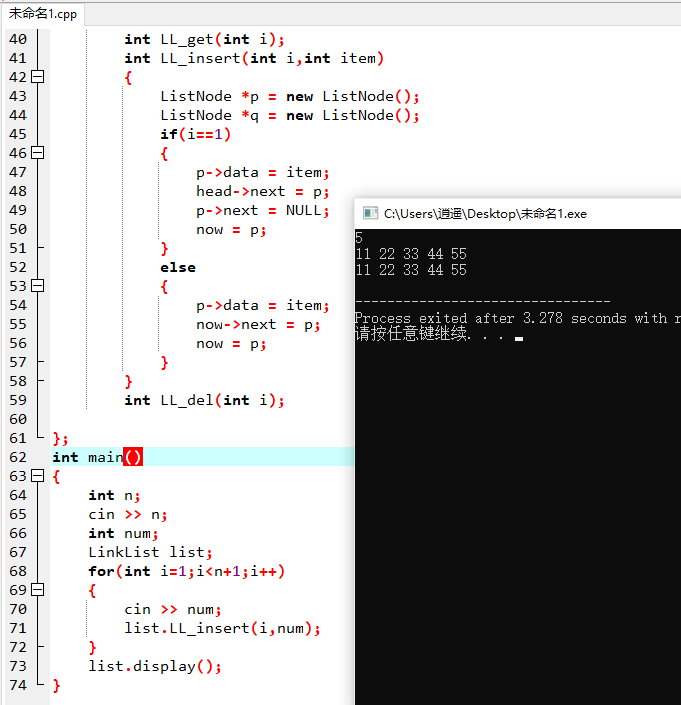
Task: Click 'int num;' code line
Action: coord(123,533)
